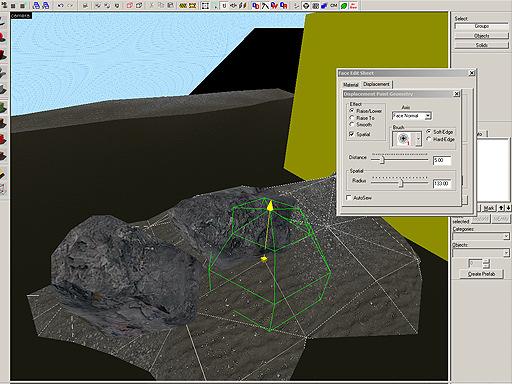
Task: Toggle the dashed-rectangle select-by-handles icon
Action: tap(205, 5)
